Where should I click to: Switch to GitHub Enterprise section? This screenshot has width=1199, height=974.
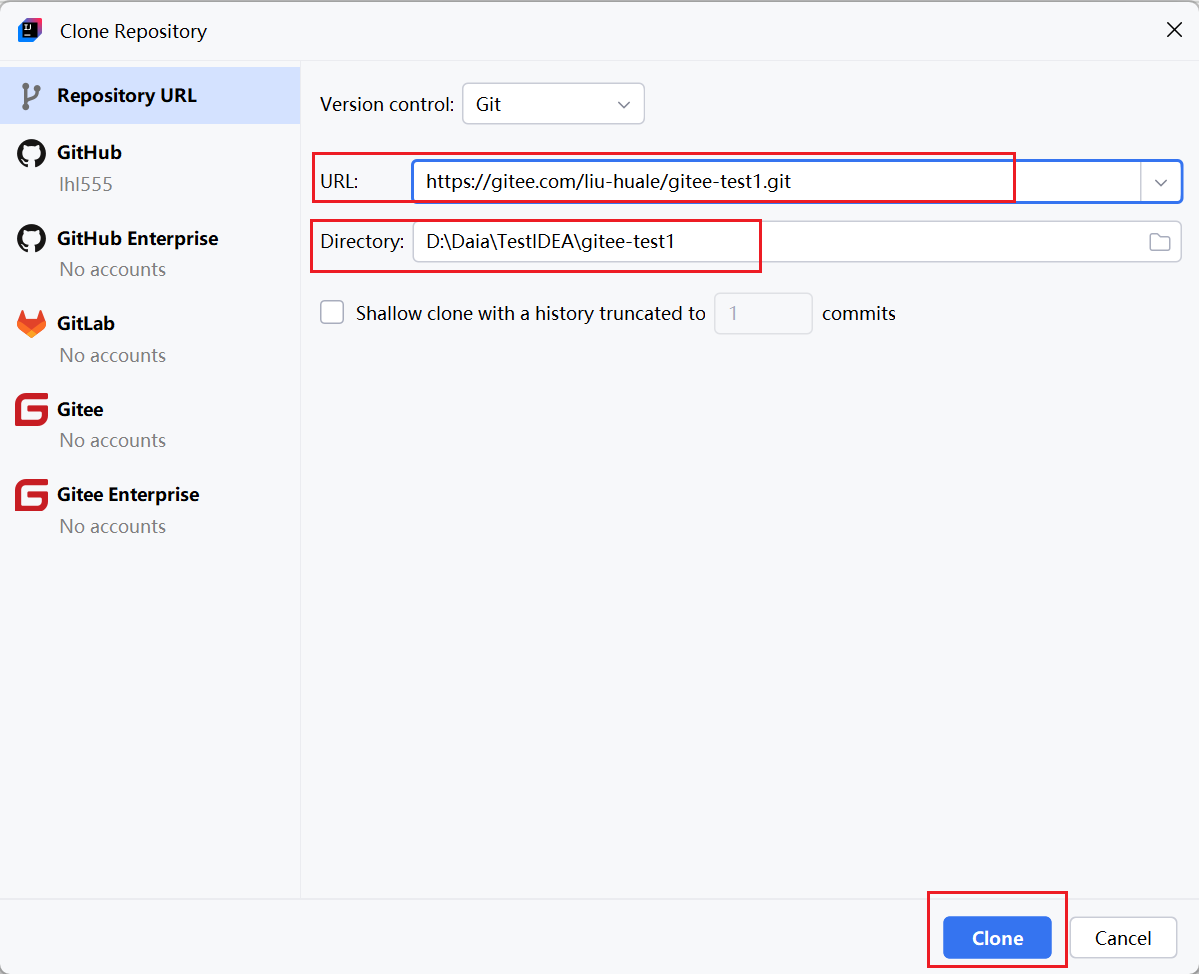point(150,253)
